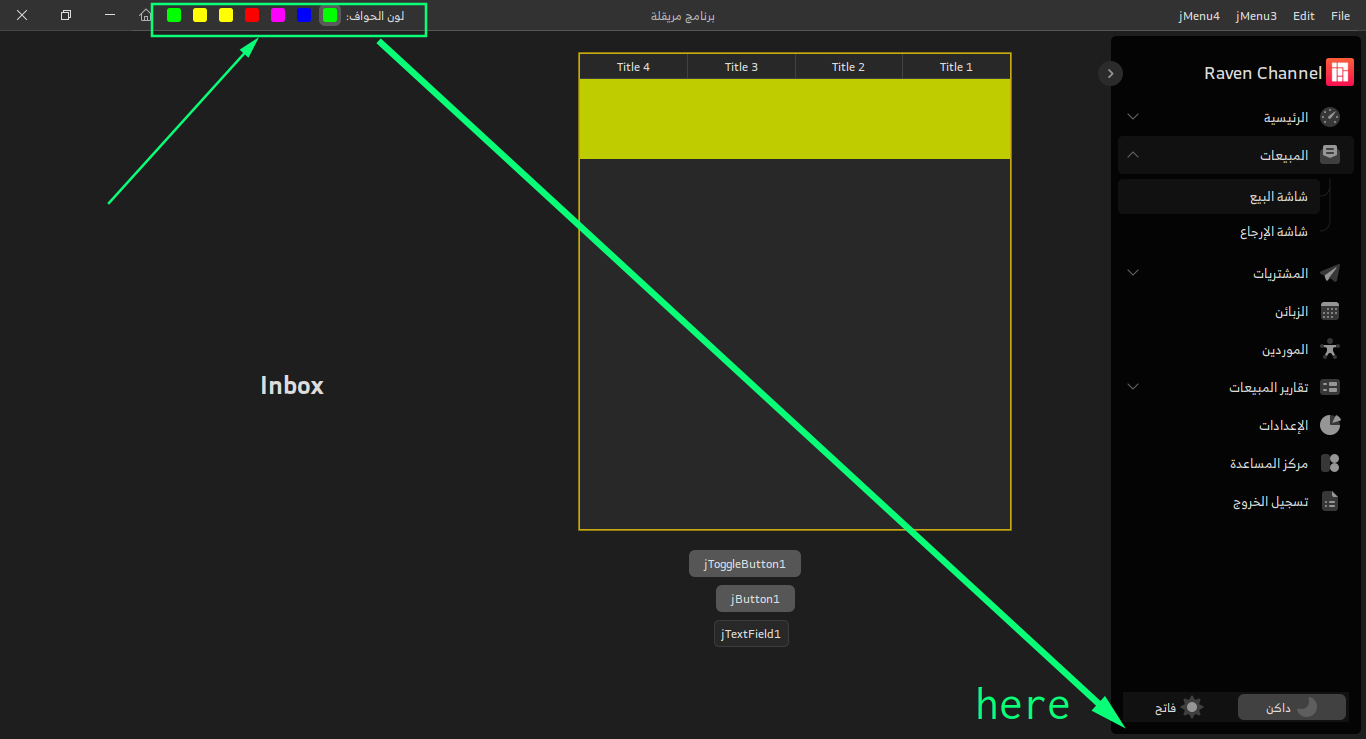Click the jButton1 button
1366x739 pixels.
(755, 598)
